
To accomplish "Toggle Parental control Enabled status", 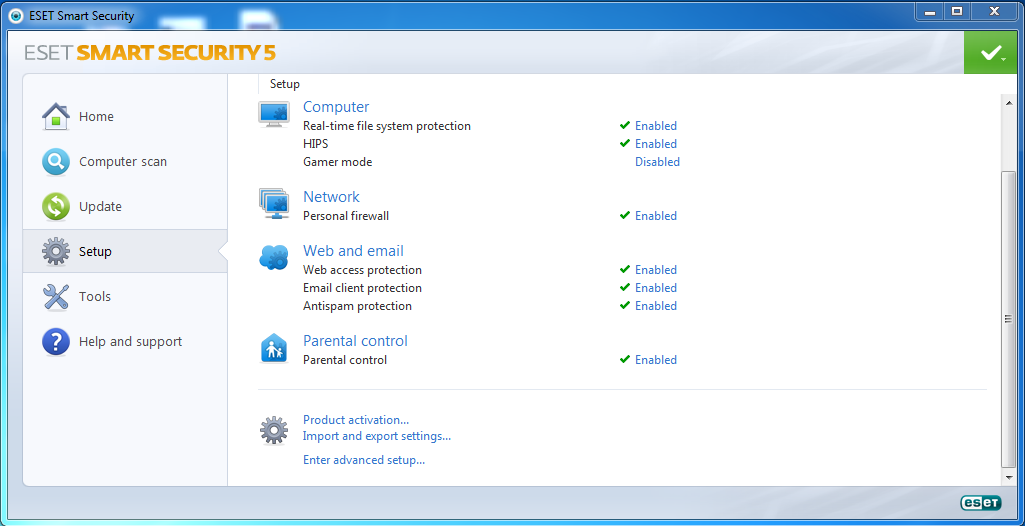I will tap(656, 360).
